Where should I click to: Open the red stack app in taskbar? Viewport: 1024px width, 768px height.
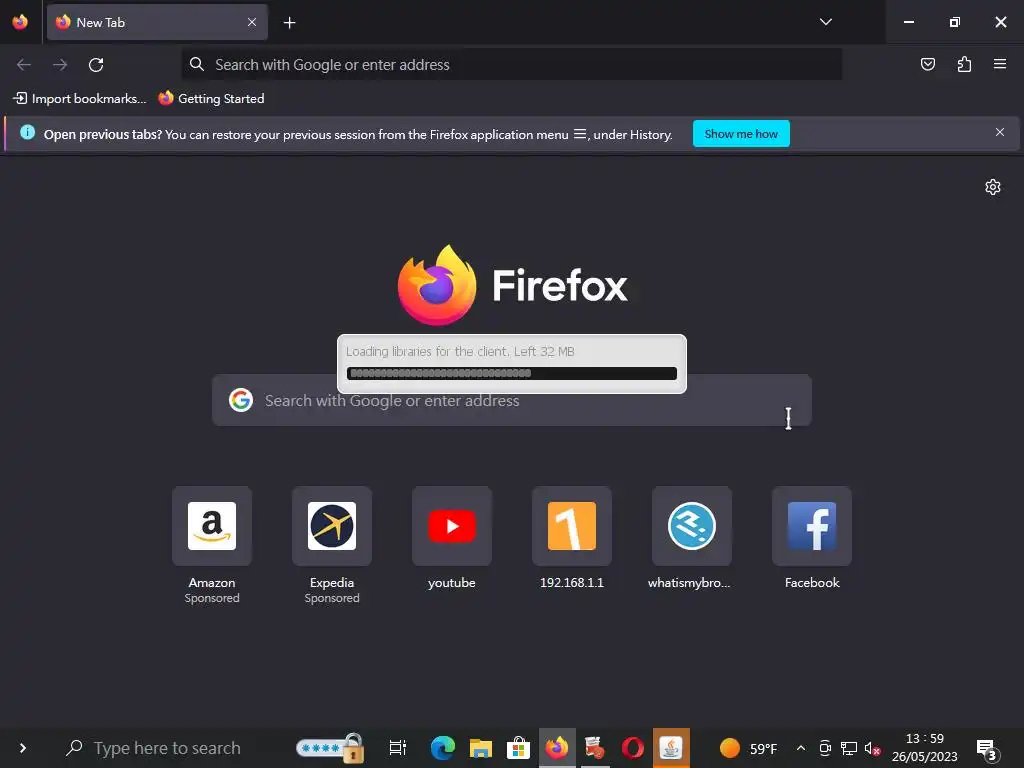point(594,748)
